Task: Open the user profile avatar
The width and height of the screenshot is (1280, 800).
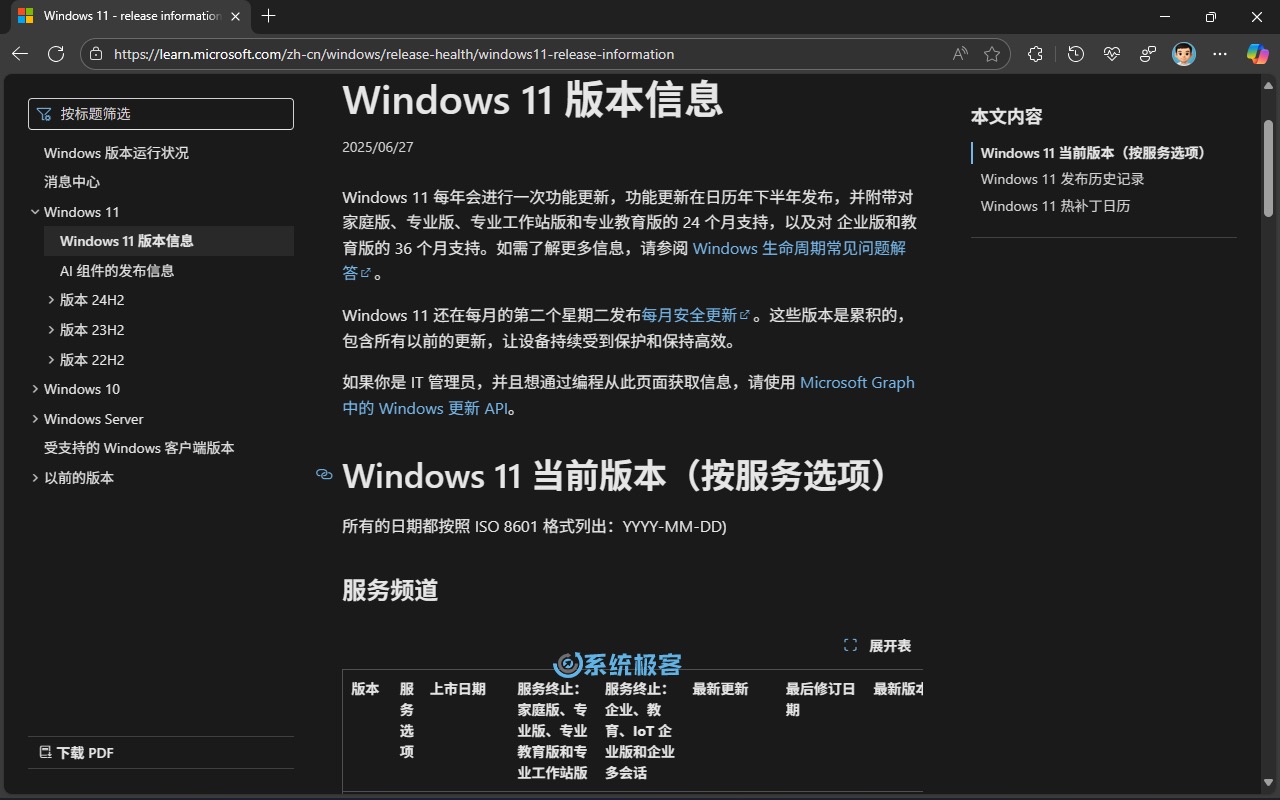Action: (1184, 54)
